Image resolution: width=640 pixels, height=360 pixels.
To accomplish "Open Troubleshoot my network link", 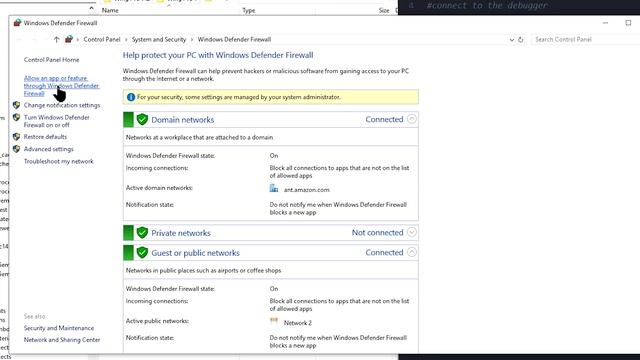I will [x=58, y=161].
